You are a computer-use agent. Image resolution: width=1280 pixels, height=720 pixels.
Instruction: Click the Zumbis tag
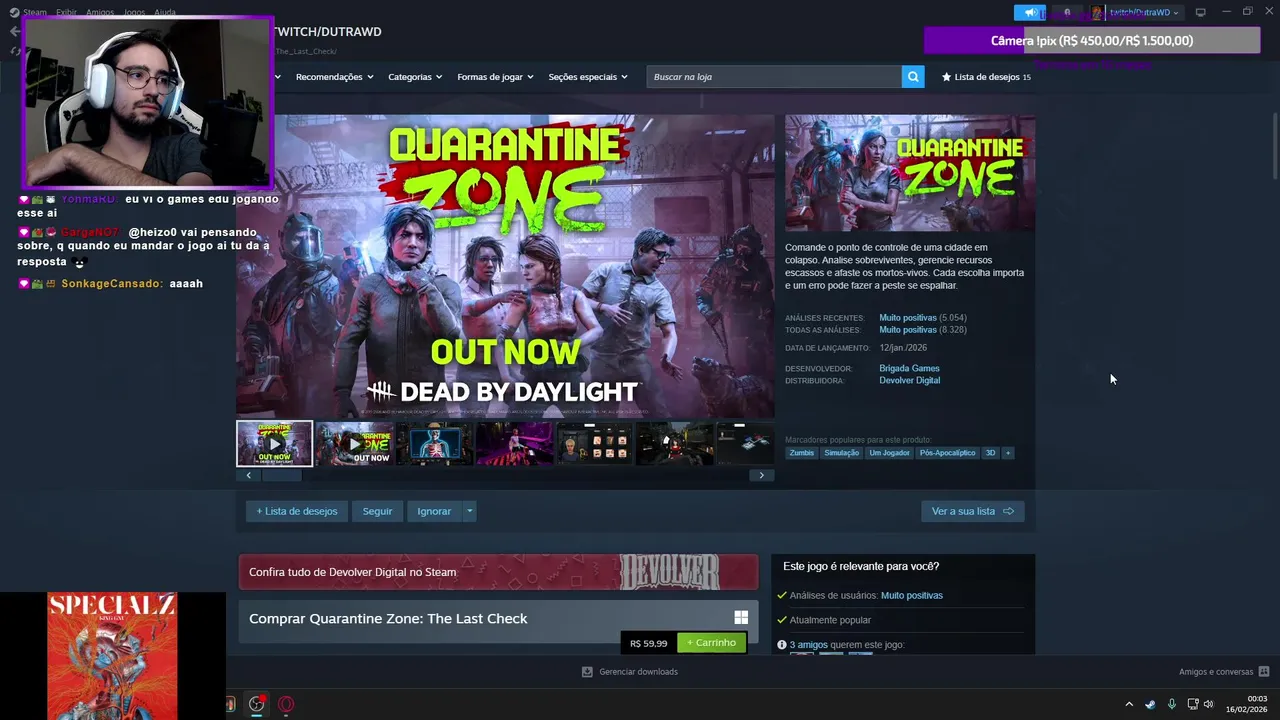802,453
